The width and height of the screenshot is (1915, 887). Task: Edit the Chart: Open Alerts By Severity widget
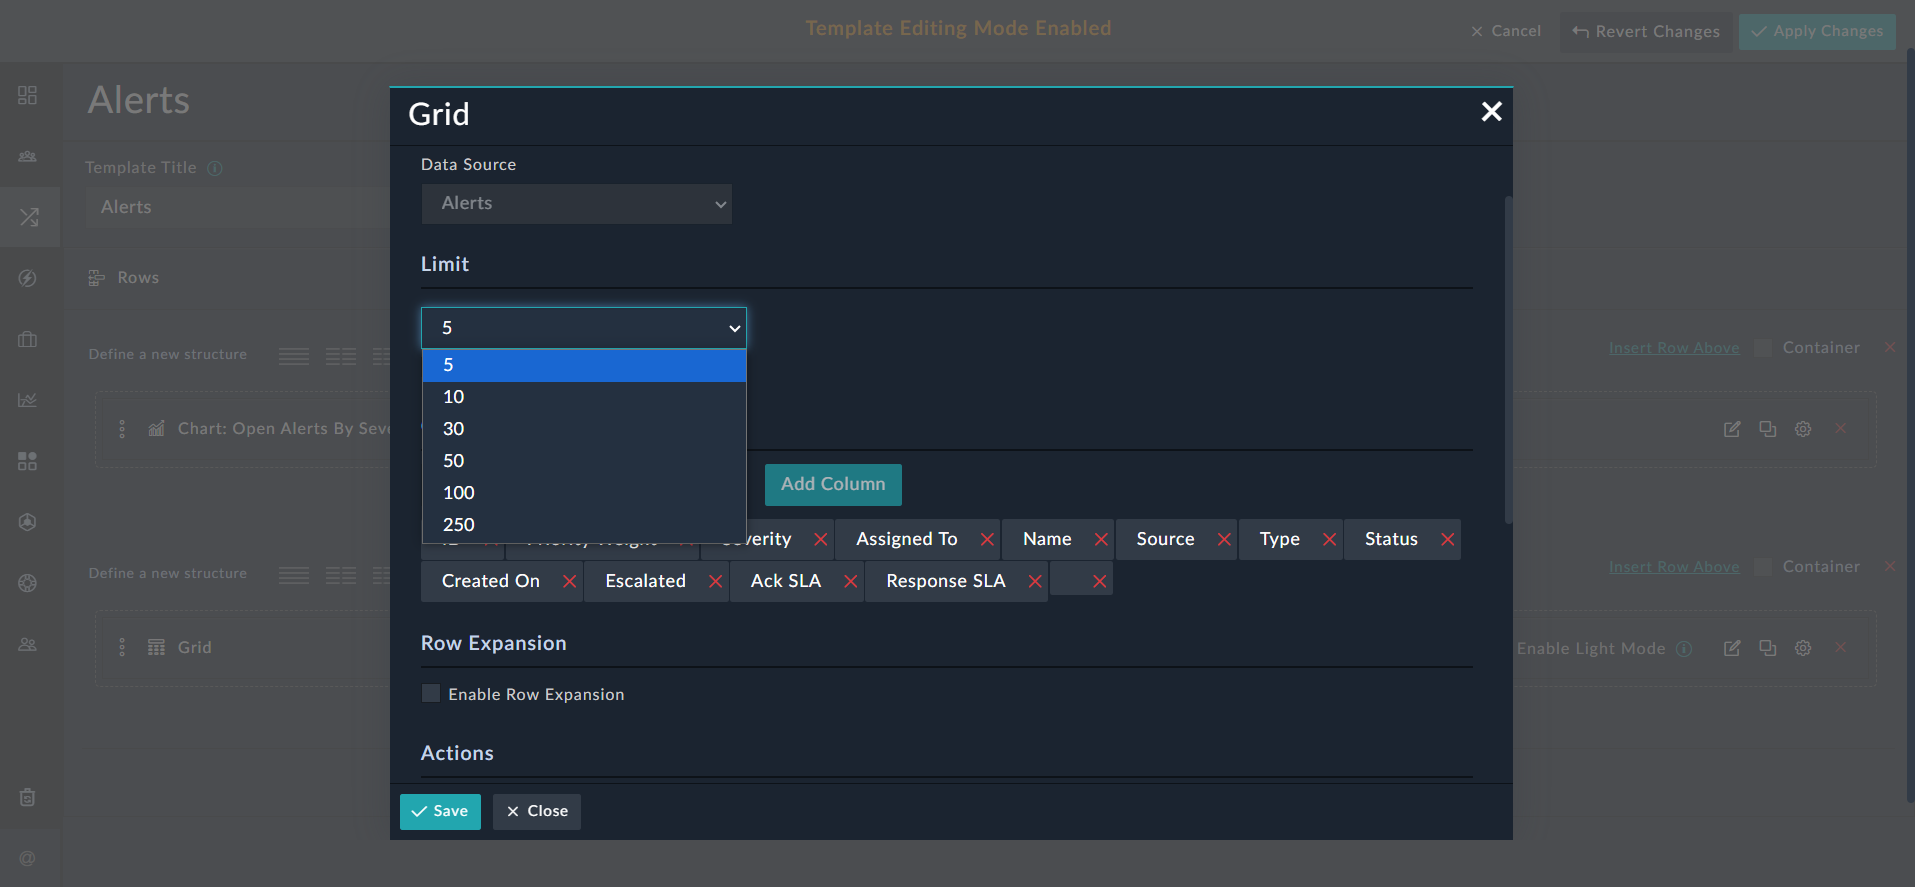pyautogui.click(x=1732, y=429)
